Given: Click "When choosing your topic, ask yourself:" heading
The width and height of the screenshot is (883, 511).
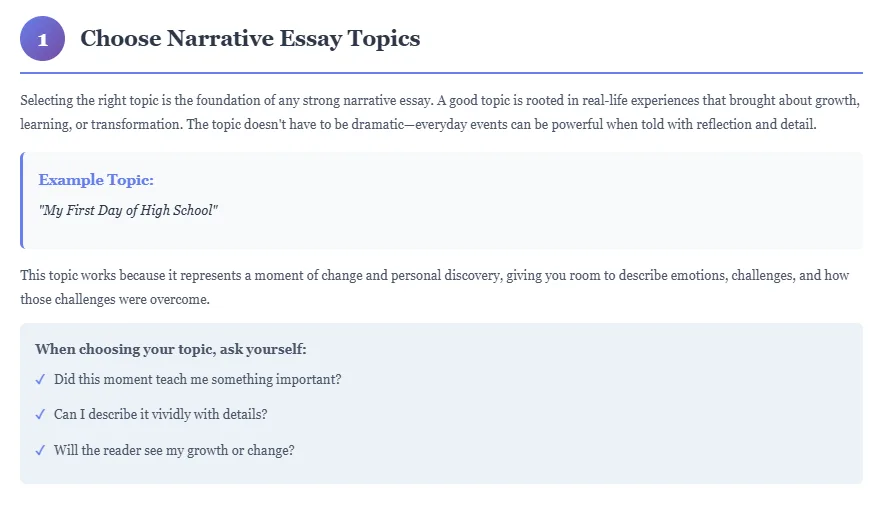Looking at the screenshot, I should point(170,349).
